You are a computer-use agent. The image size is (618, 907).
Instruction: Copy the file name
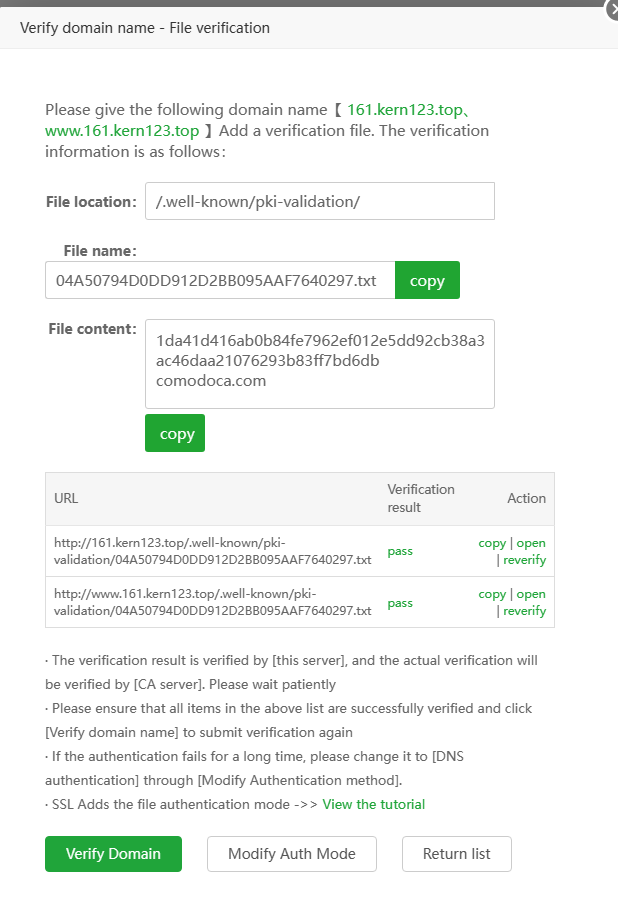[427, 281]
